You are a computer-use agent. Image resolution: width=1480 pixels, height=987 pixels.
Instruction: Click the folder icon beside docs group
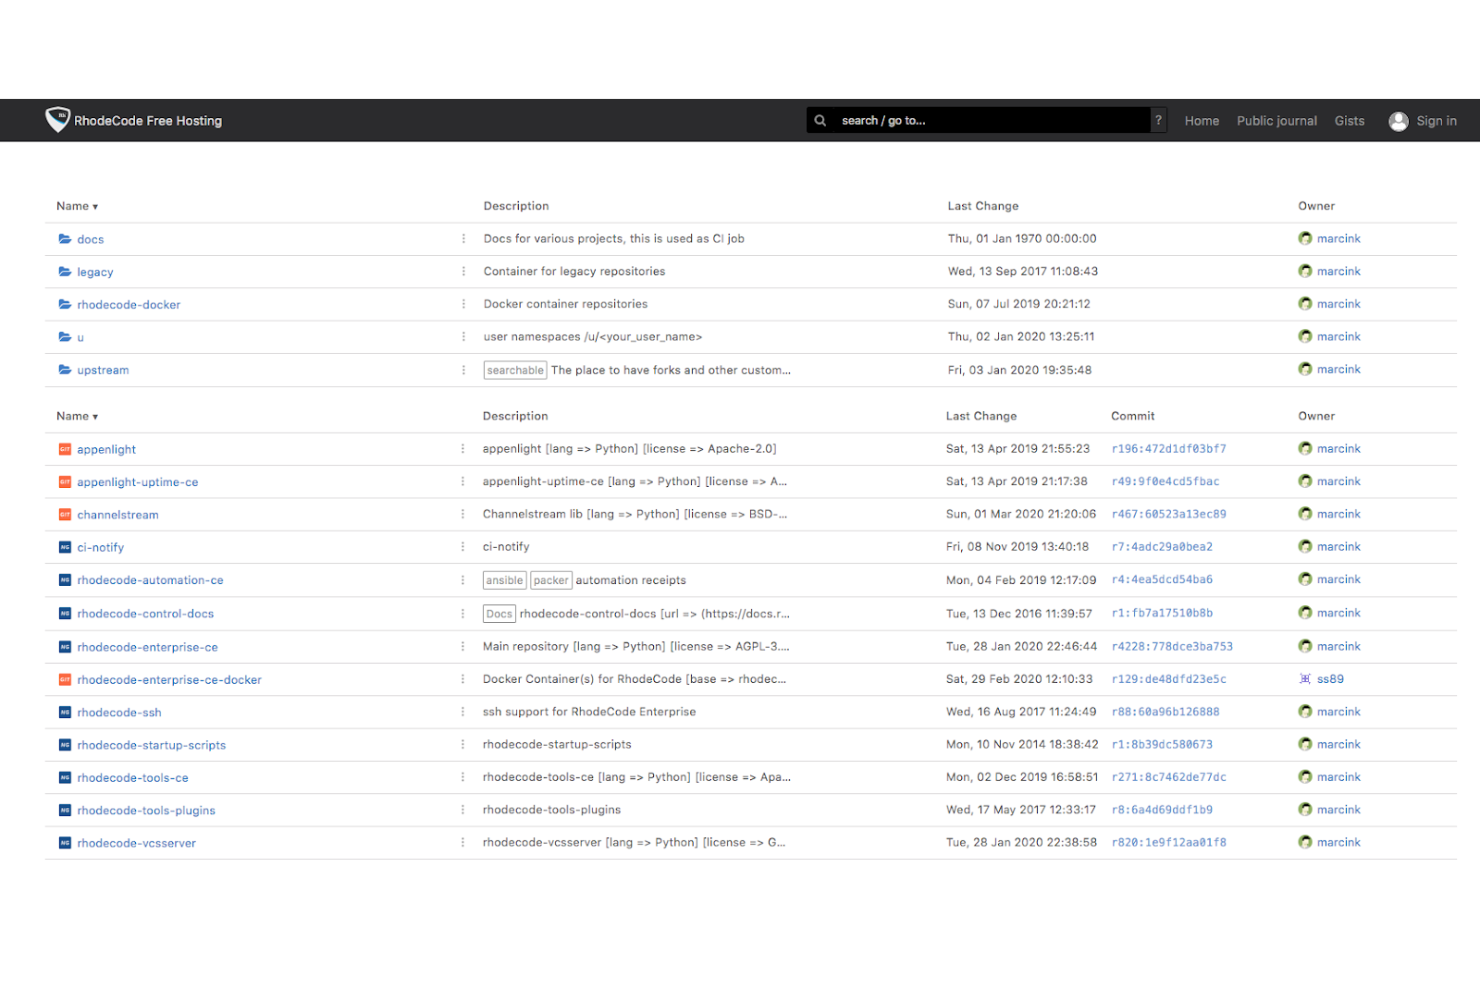pyautogui.click(x=64, y=239)
